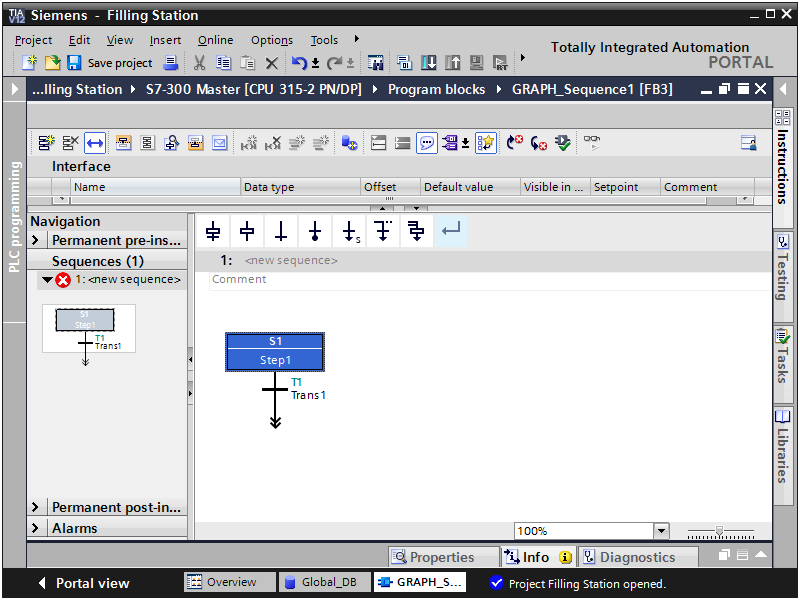
Task: Open the Online menu
Action: click(215, 40)
